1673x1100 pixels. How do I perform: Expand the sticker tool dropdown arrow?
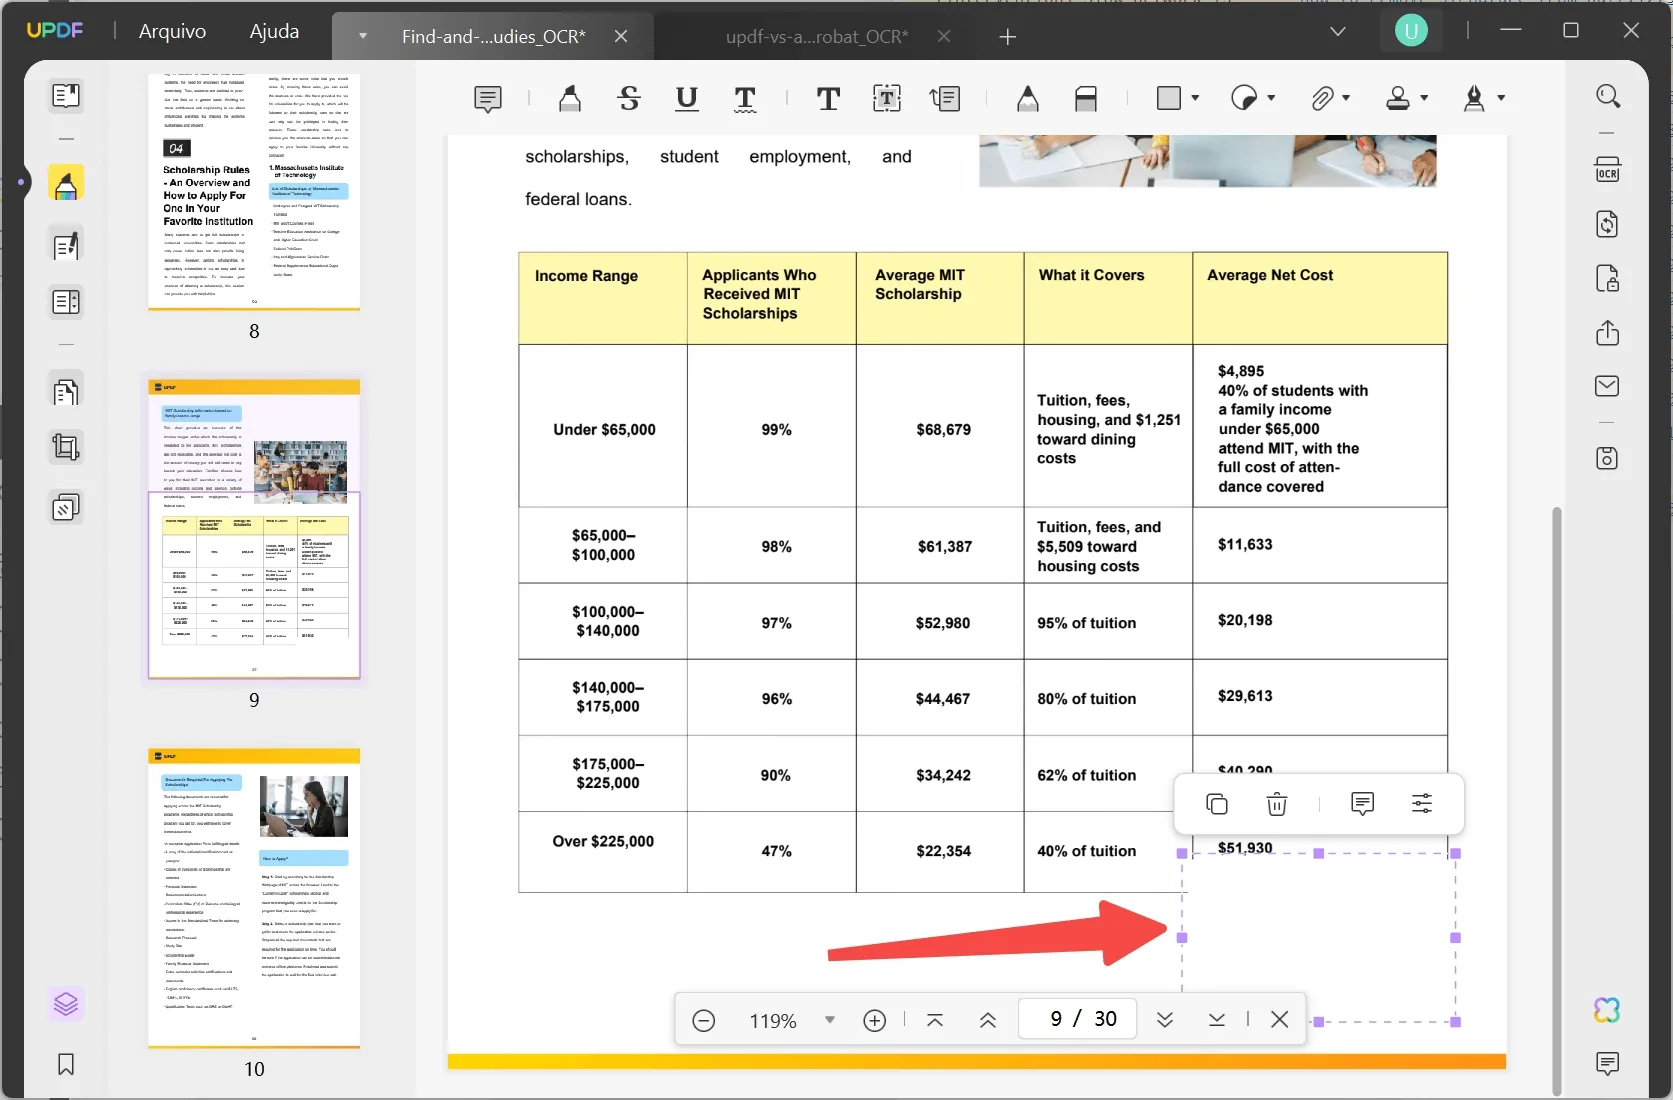click(x=1272, y=98)
